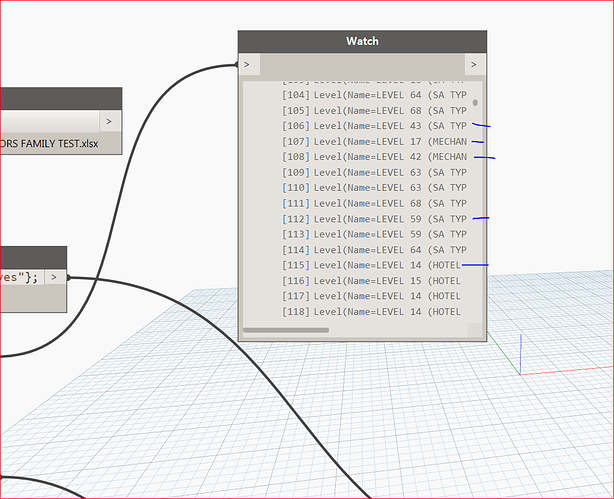Select row [114] LEVEL 64 in Watch
Screen dimensions: 614x499
(374, 250)
